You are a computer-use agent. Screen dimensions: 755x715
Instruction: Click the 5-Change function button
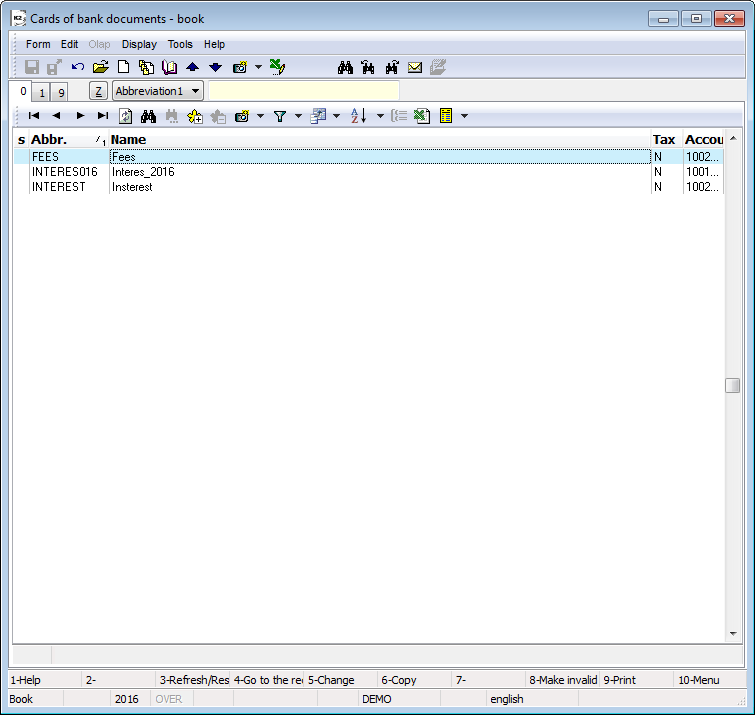tap(341, 680)
